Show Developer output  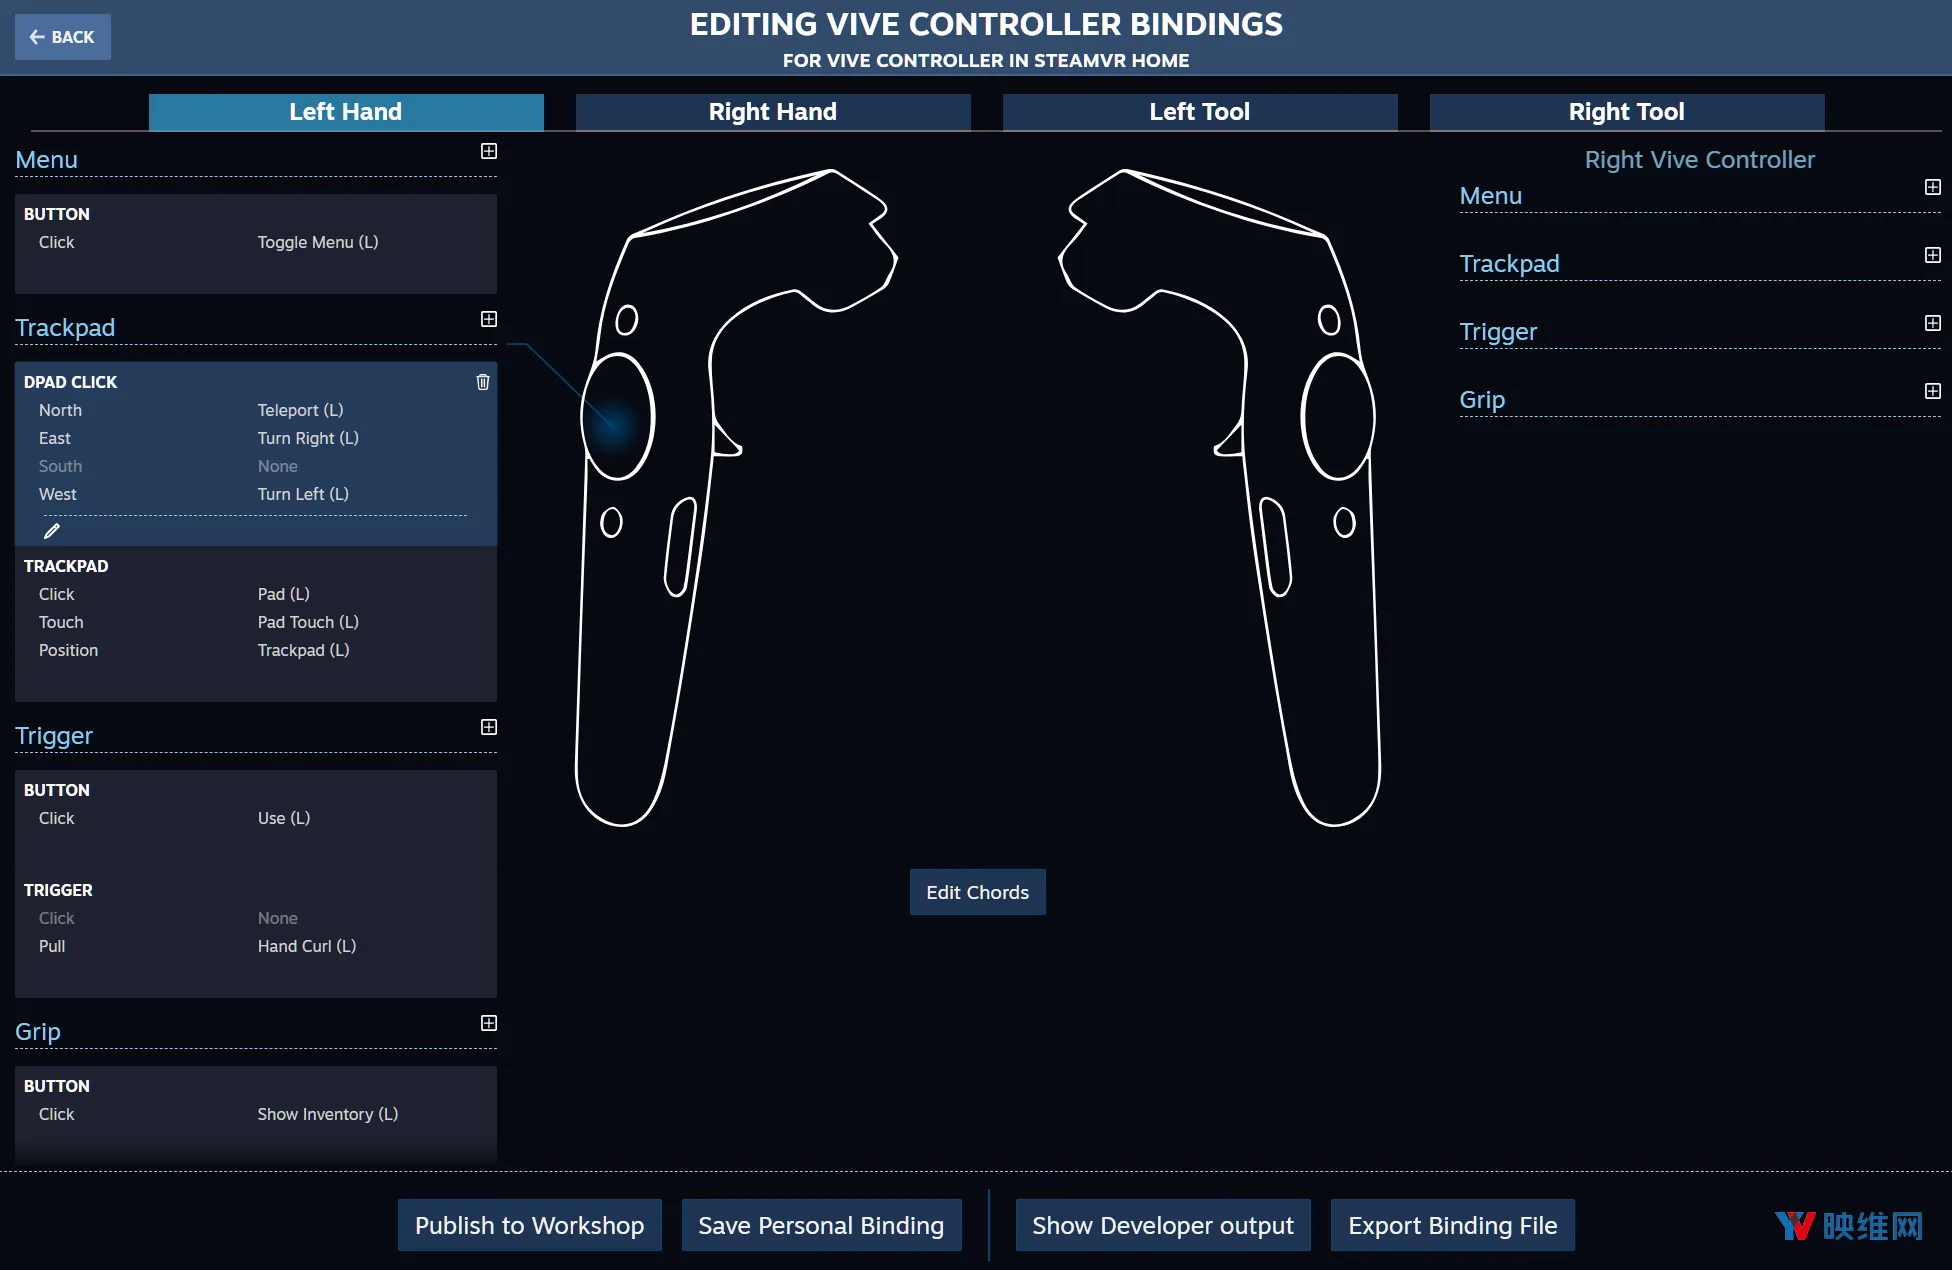coord(1163,1225)
